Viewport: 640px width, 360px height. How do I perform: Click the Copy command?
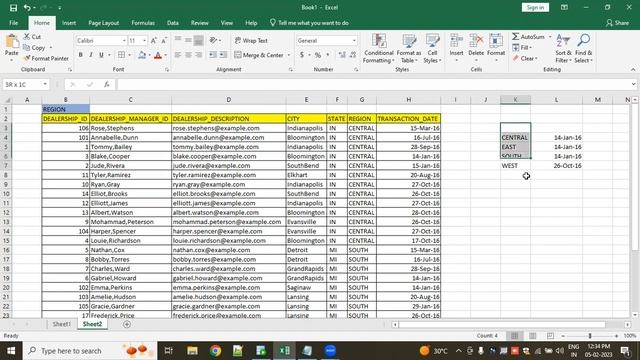pos(34,48)
